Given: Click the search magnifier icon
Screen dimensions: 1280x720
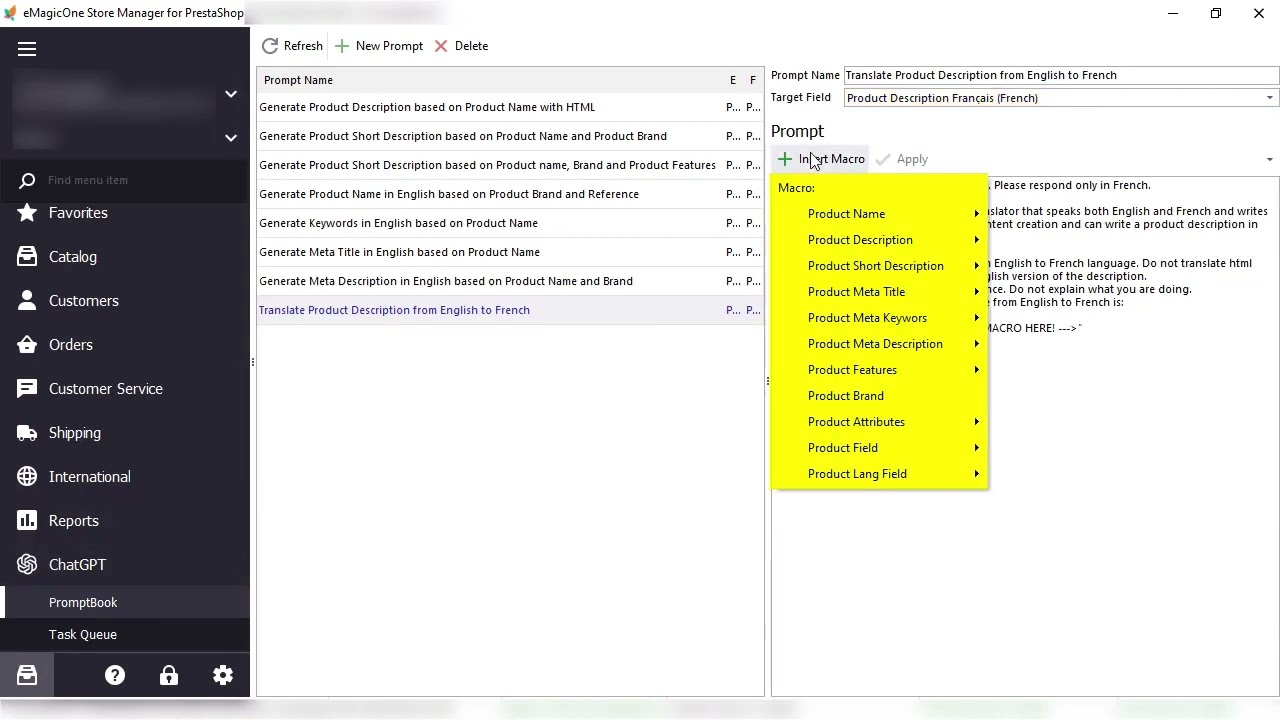Looking at the screenshot, I should (x=27, y=180).
